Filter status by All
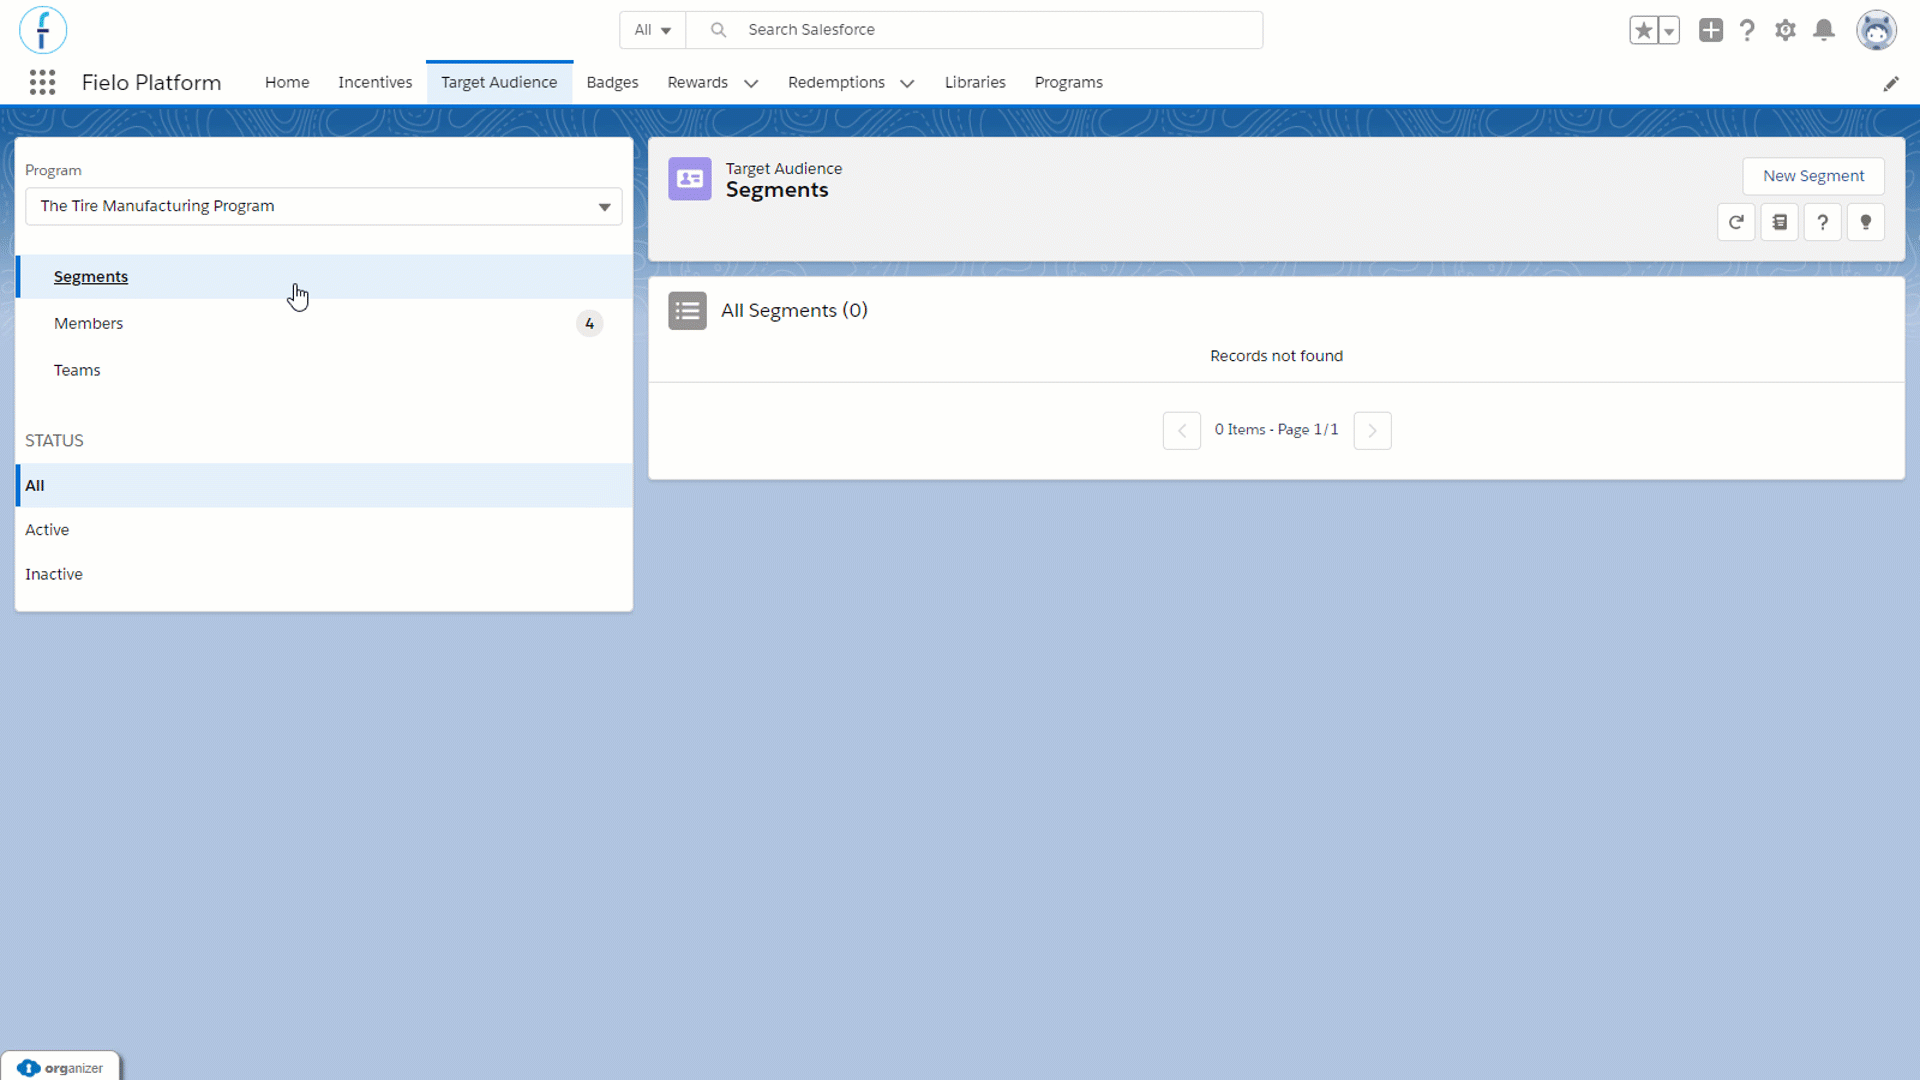The height and width of the screenshot is (1080, 1920). 325,485
